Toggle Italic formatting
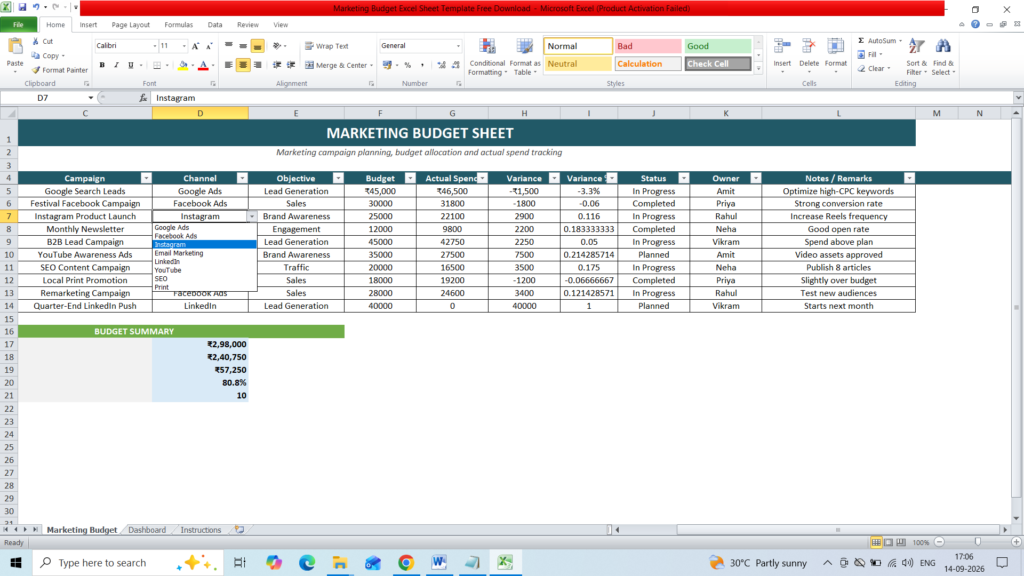1024x576 pixels. (x=116, y=65)
